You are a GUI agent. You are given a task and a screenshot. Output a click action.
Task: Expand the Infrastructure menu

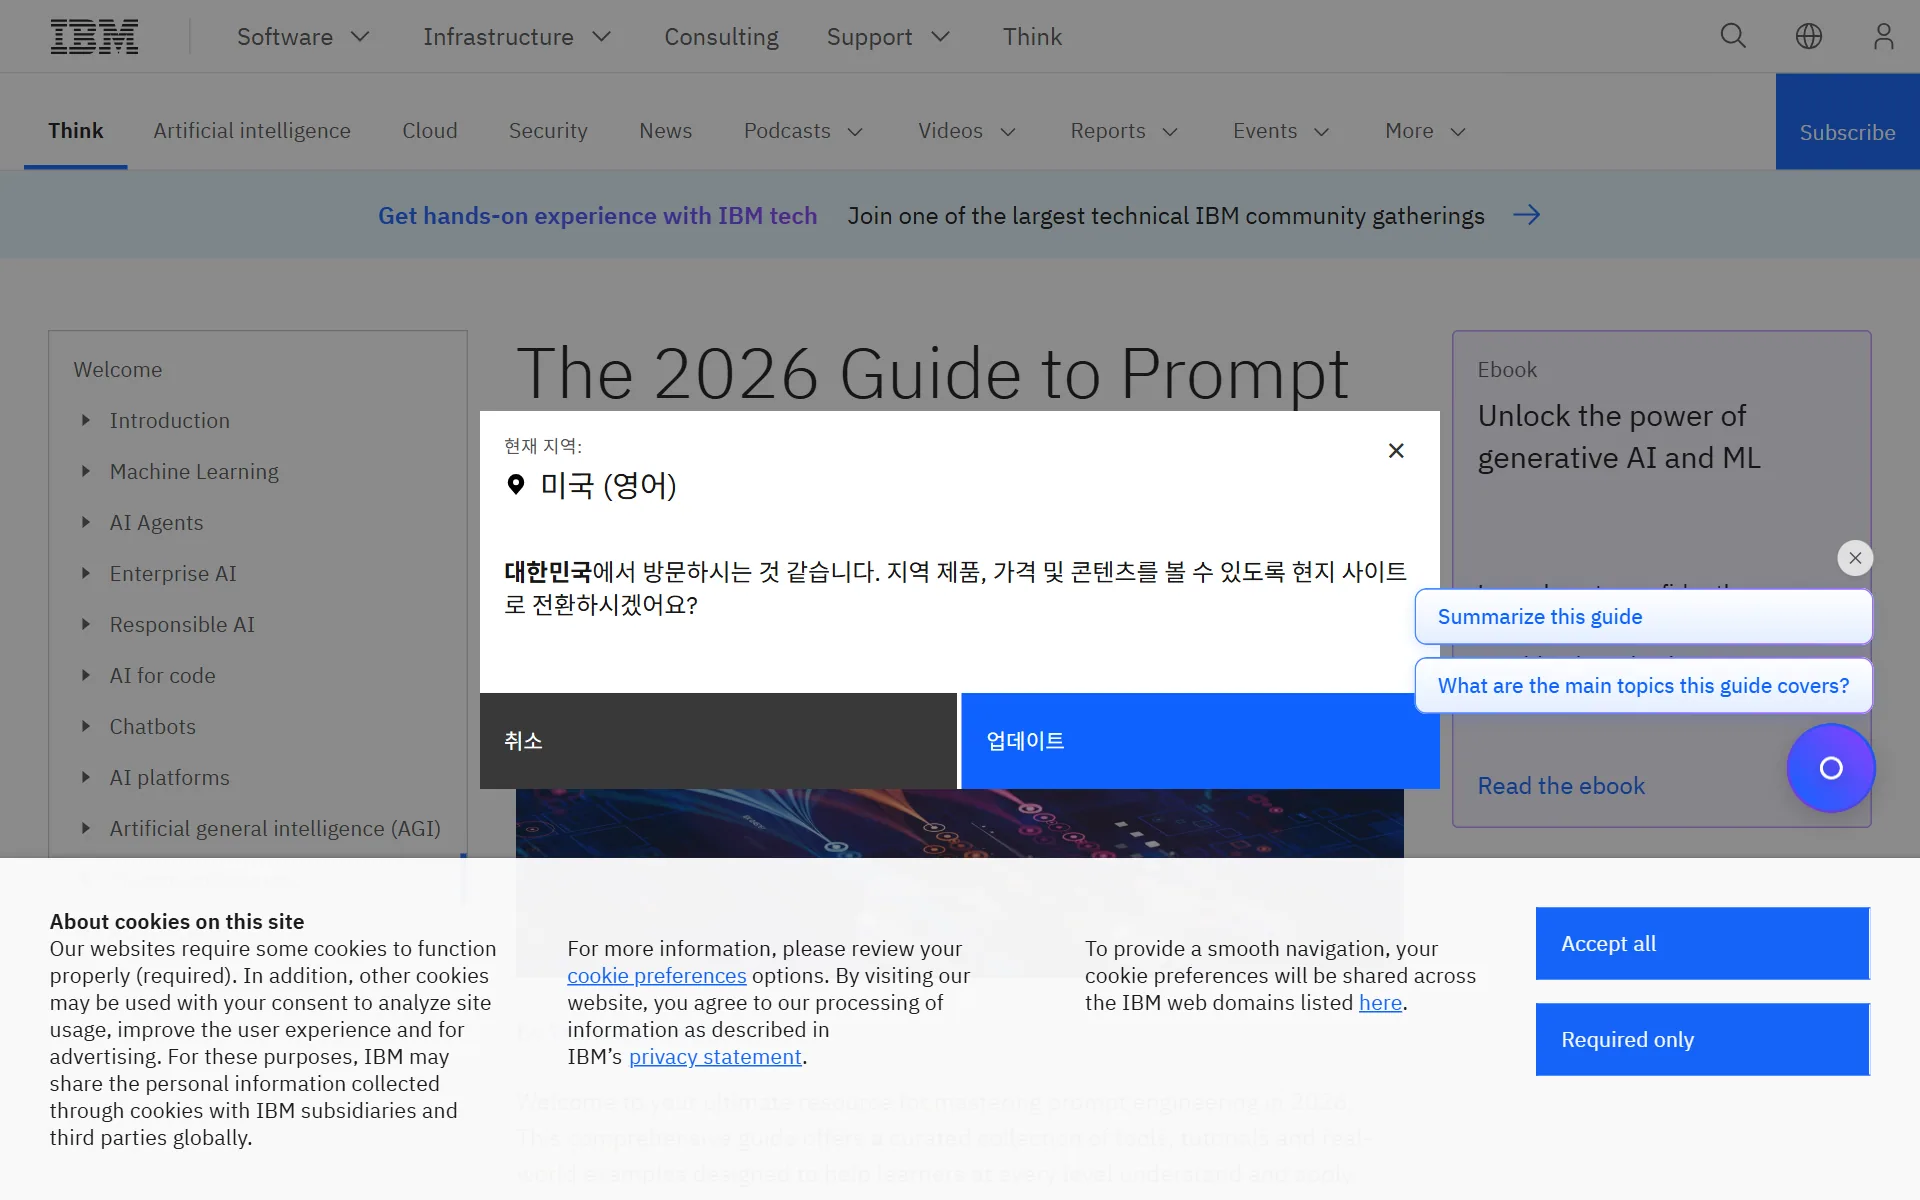517,37
